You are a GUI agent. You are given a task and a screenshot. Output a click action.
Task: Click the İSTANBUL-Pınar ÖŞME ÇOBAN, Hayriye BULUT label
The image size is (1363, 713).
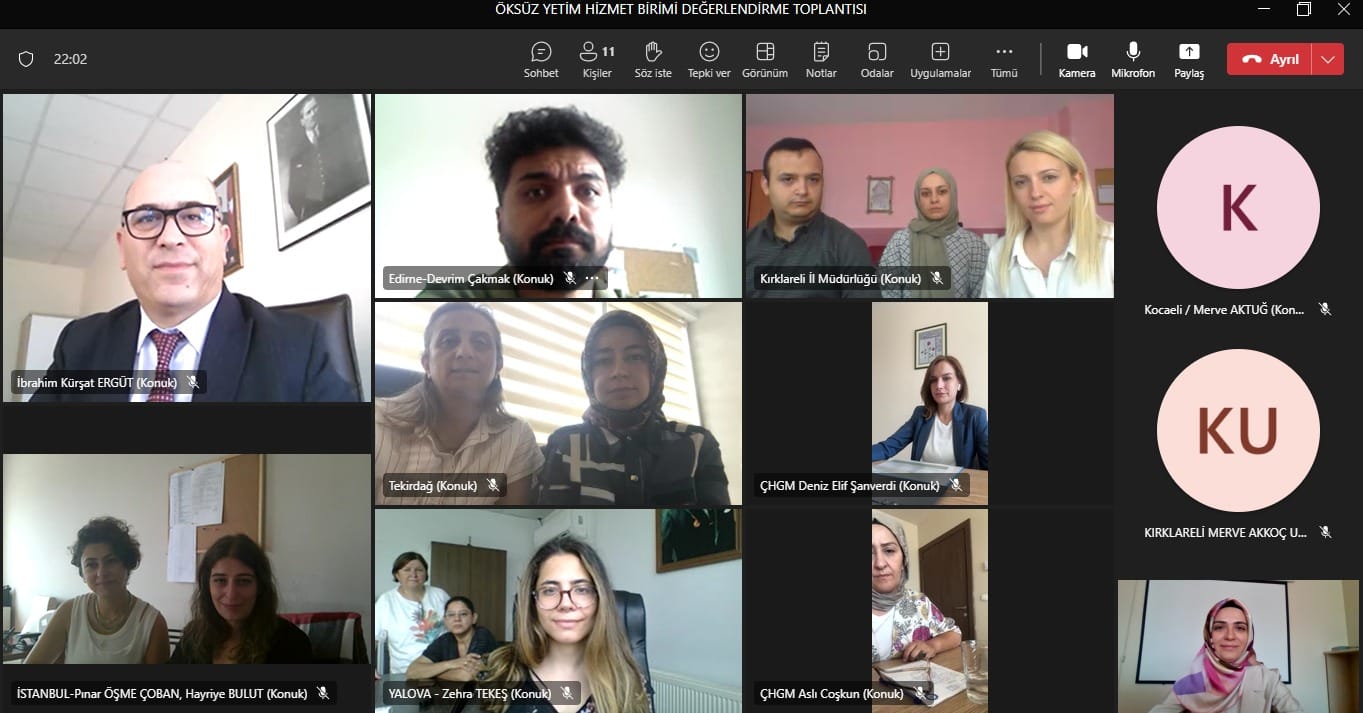[162, 692]
